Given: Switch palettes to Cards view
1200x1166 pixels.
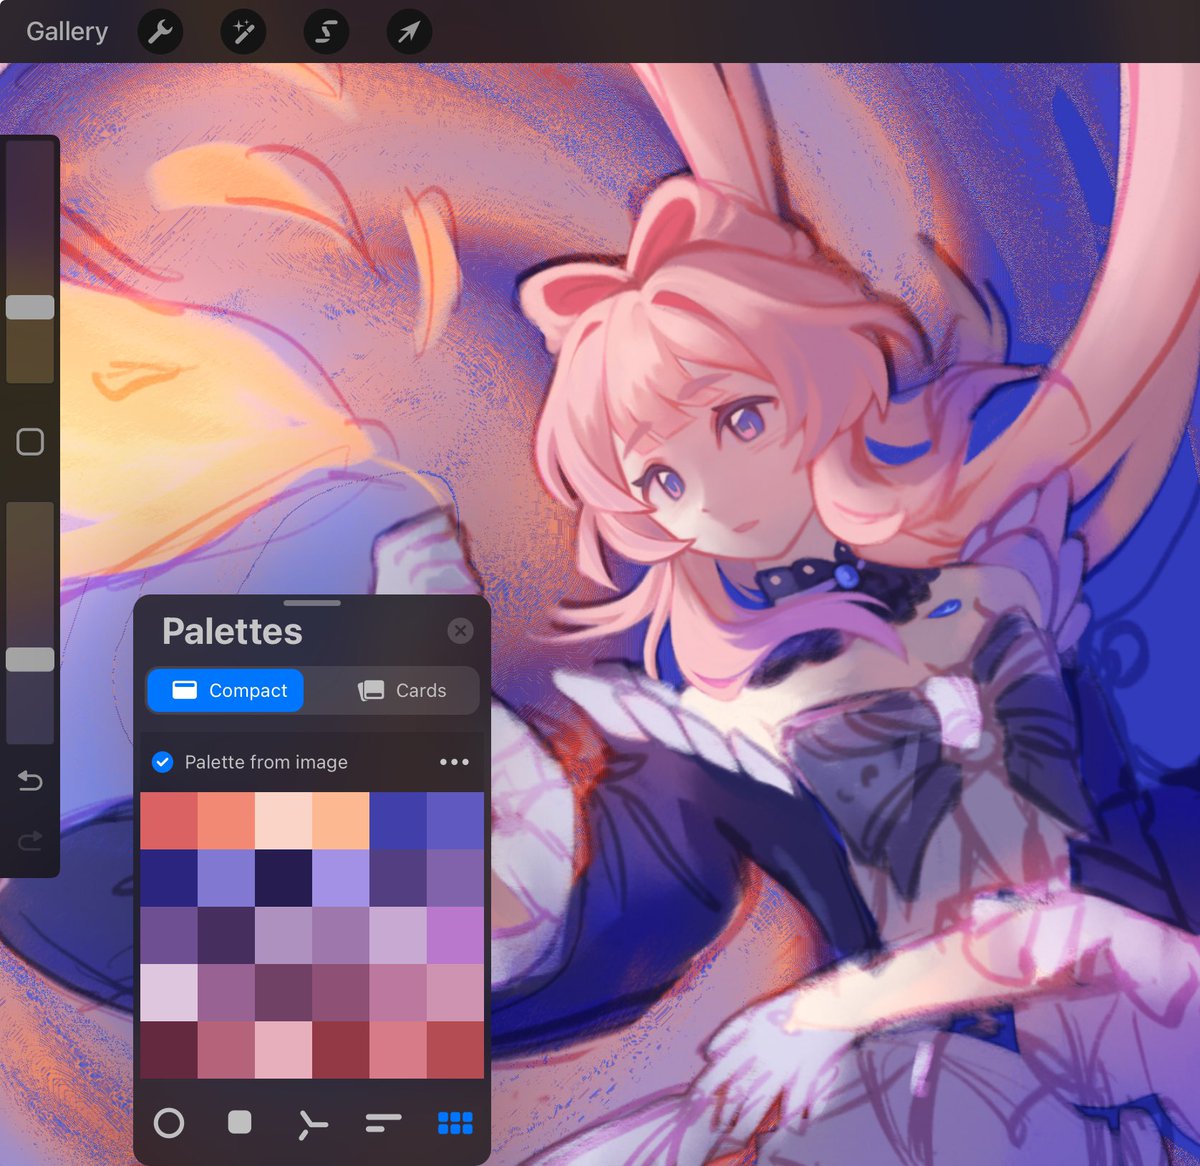Looking at the screenshot, I should tap(401, 690).
